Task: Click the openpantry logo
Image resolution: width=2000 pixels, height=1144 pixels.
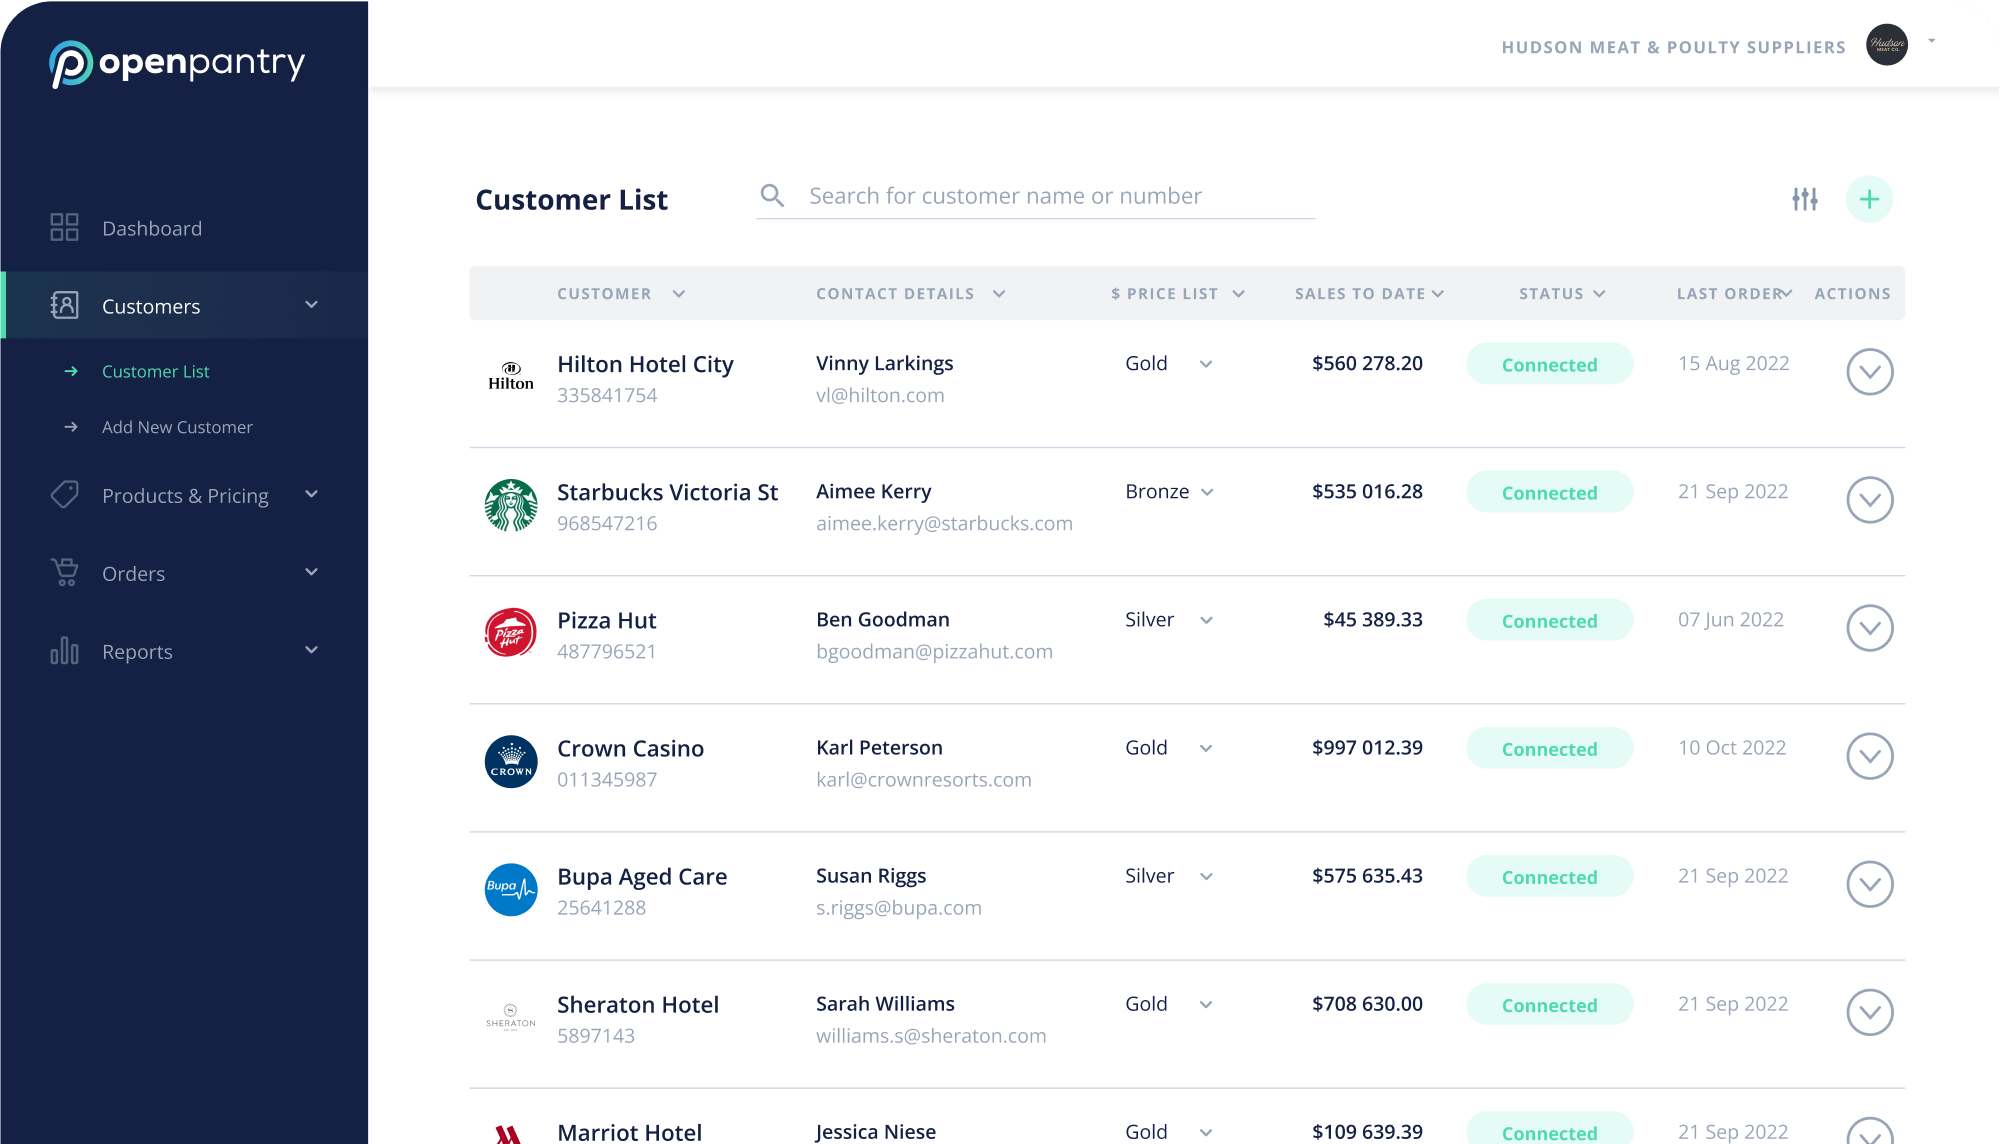Action: 176,63
